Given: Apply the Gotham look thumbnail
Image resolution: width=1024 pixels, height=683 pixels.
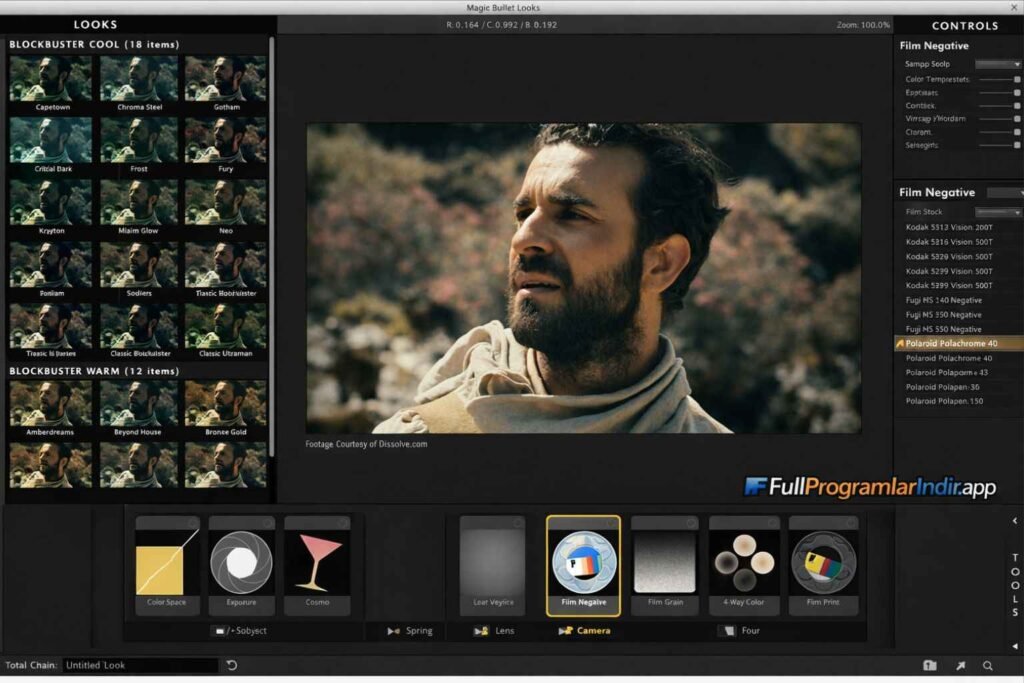Looking at the screenshot, I should pyautogui.click(x=226, y=78).
